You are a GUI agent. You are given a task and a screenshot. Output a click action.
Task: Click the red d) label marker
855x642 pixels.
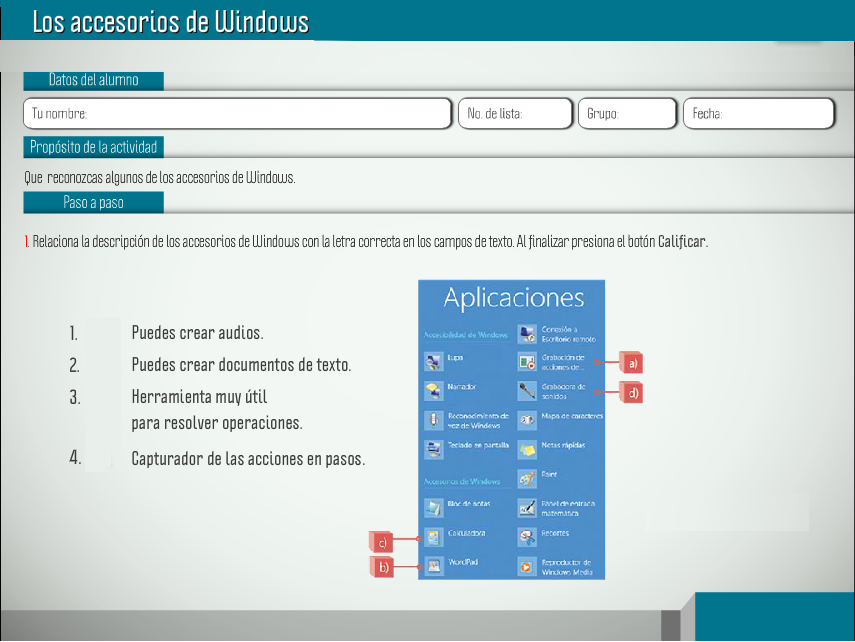[631, 393]
